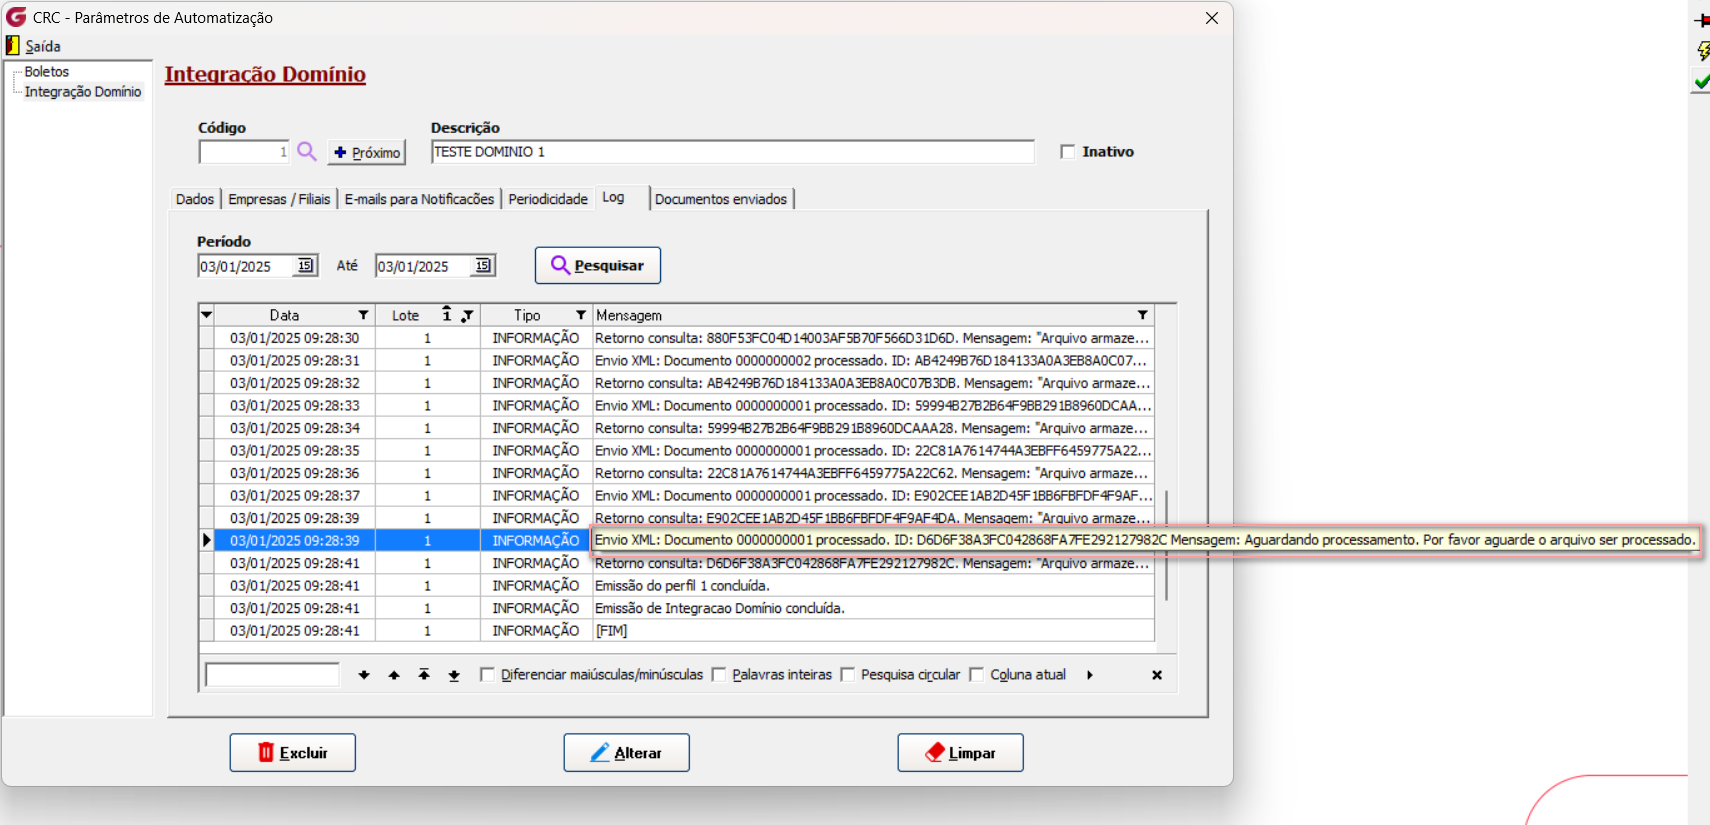Select the row dated 03/01/2025 09:28:36

click(677, 473)
